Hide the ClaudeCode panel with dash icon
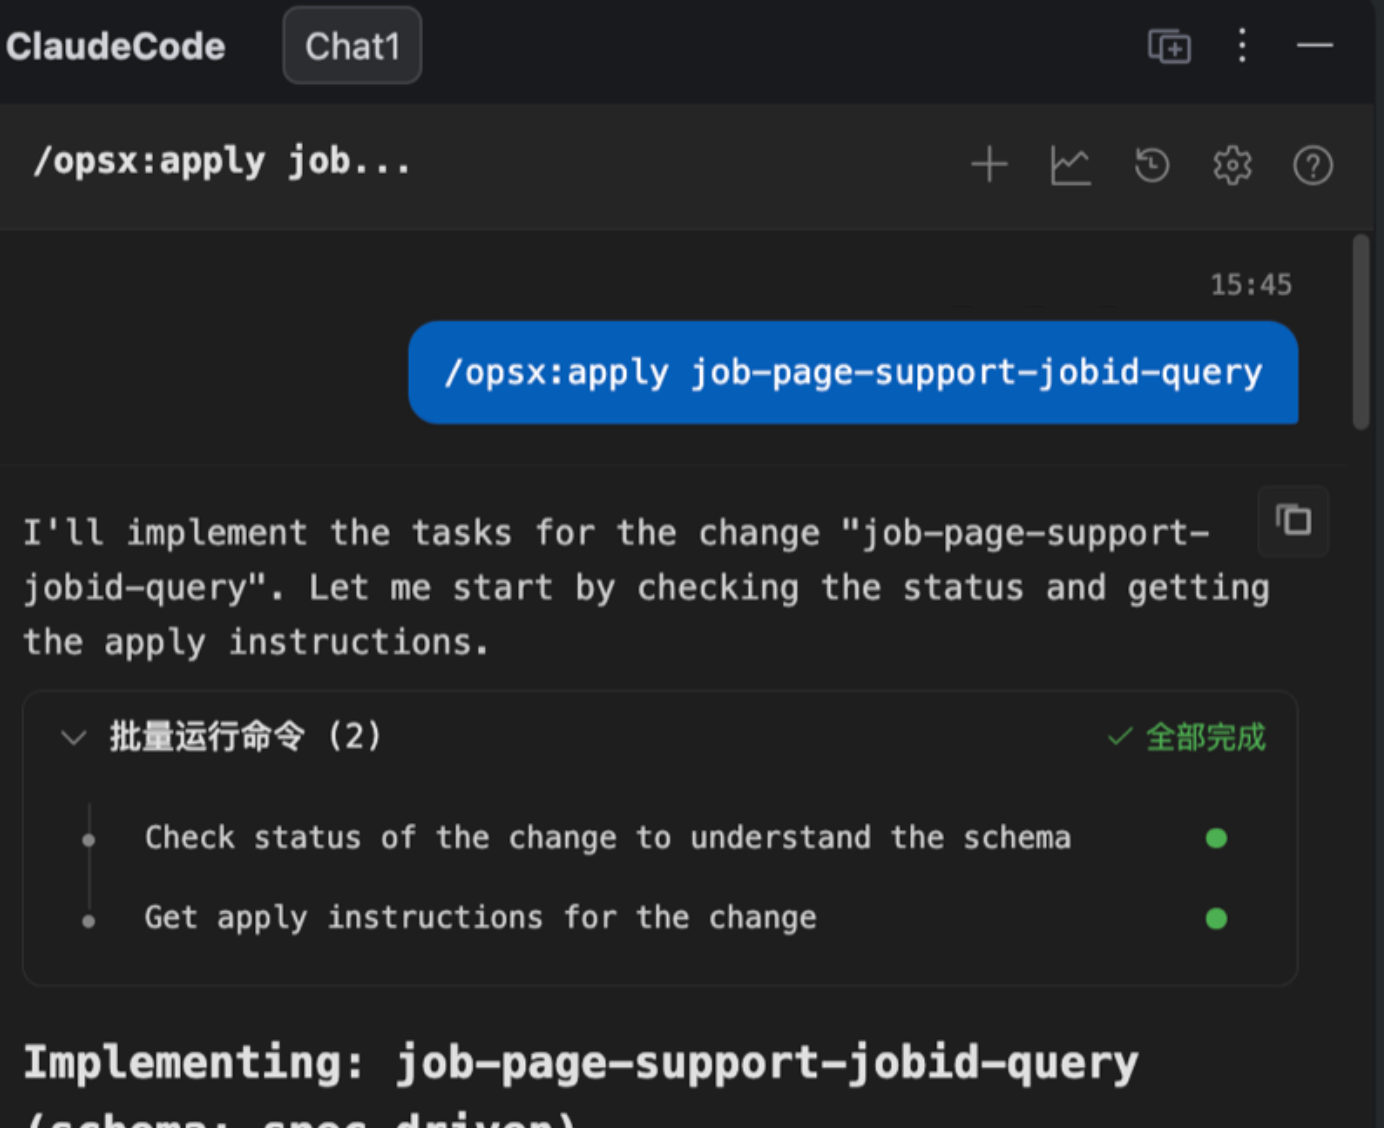Viewport: 1384px width, 1128px height. pos(1314,46)
